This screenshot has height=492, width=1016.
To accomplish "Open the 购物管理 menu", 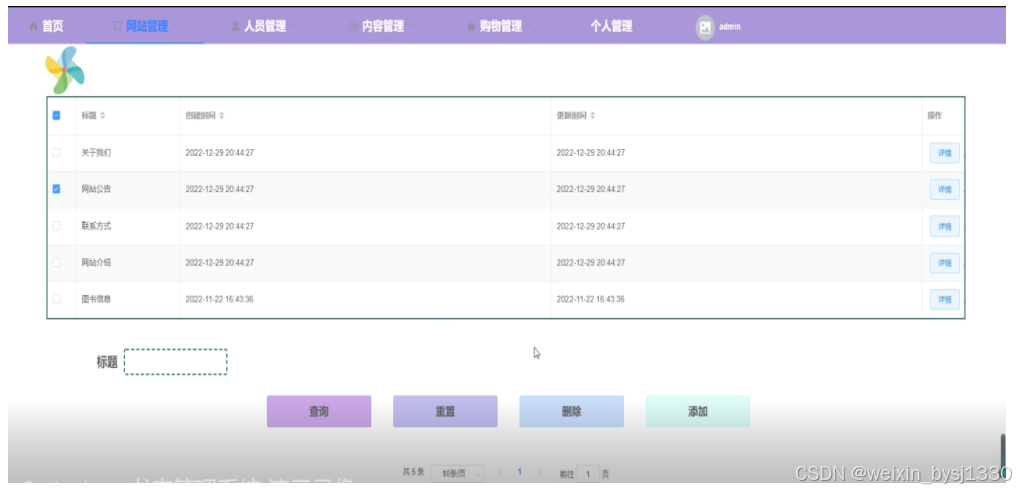I will 499,27.
